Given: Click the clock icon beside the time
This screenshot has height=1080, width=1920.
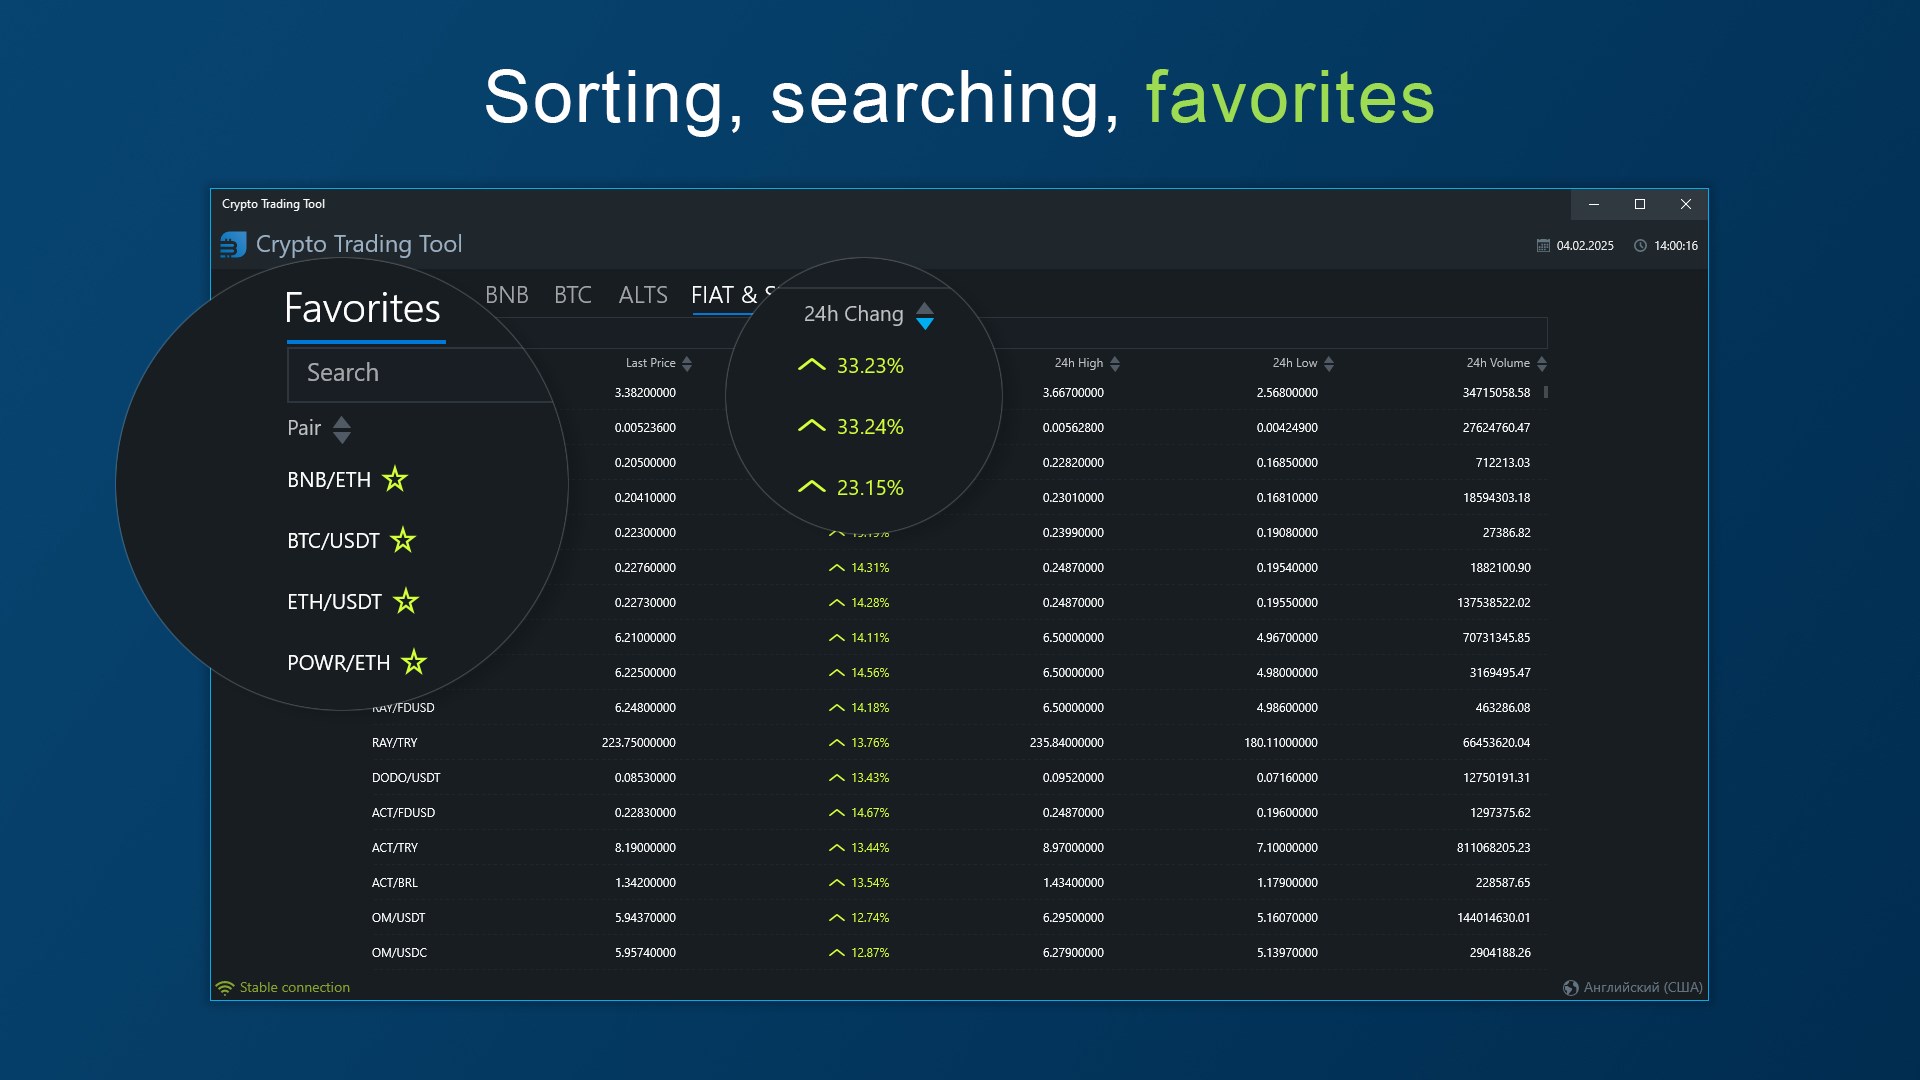Looking at the screenshot, I should pos(1640,246).
